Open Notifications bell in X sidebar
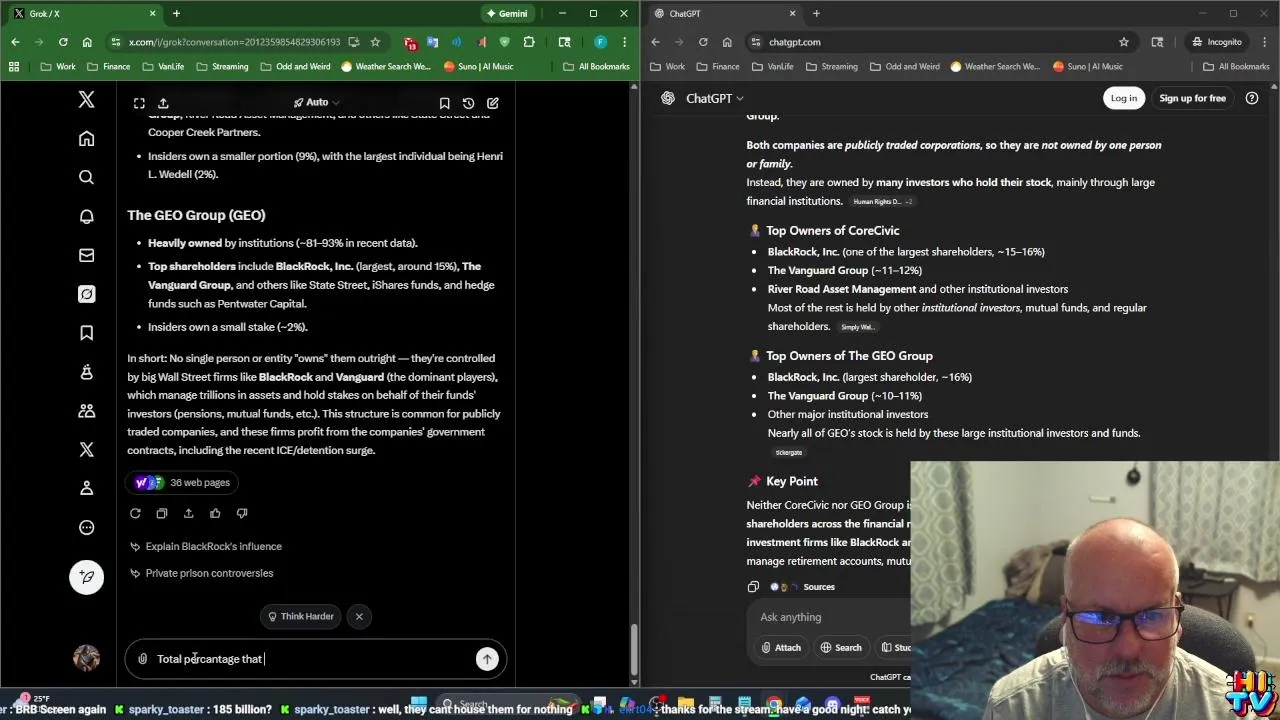The width and height of the screenshot is (1280, 720). (86, 216)
